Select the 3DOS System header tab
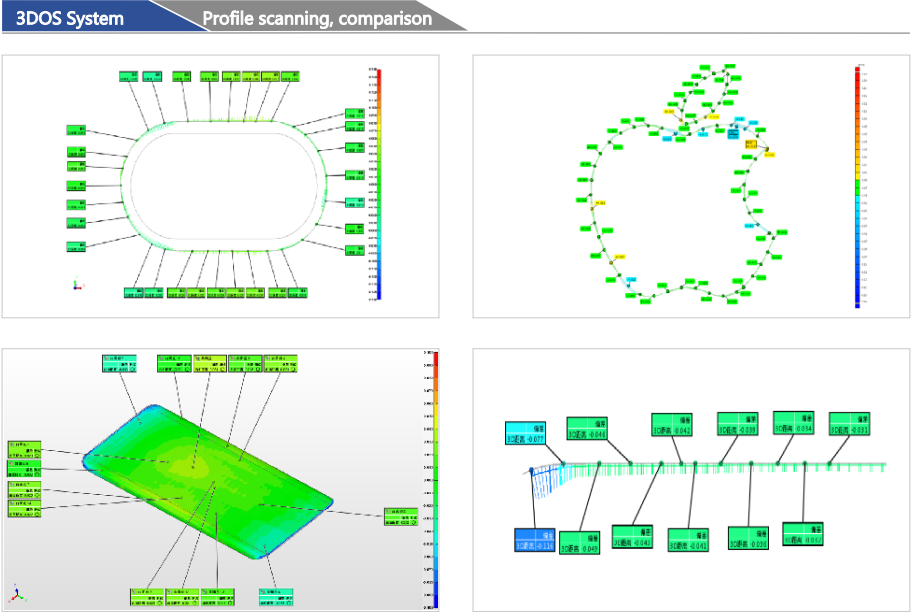The width and height of the screenshot is (913, 615). click(69, 18)
